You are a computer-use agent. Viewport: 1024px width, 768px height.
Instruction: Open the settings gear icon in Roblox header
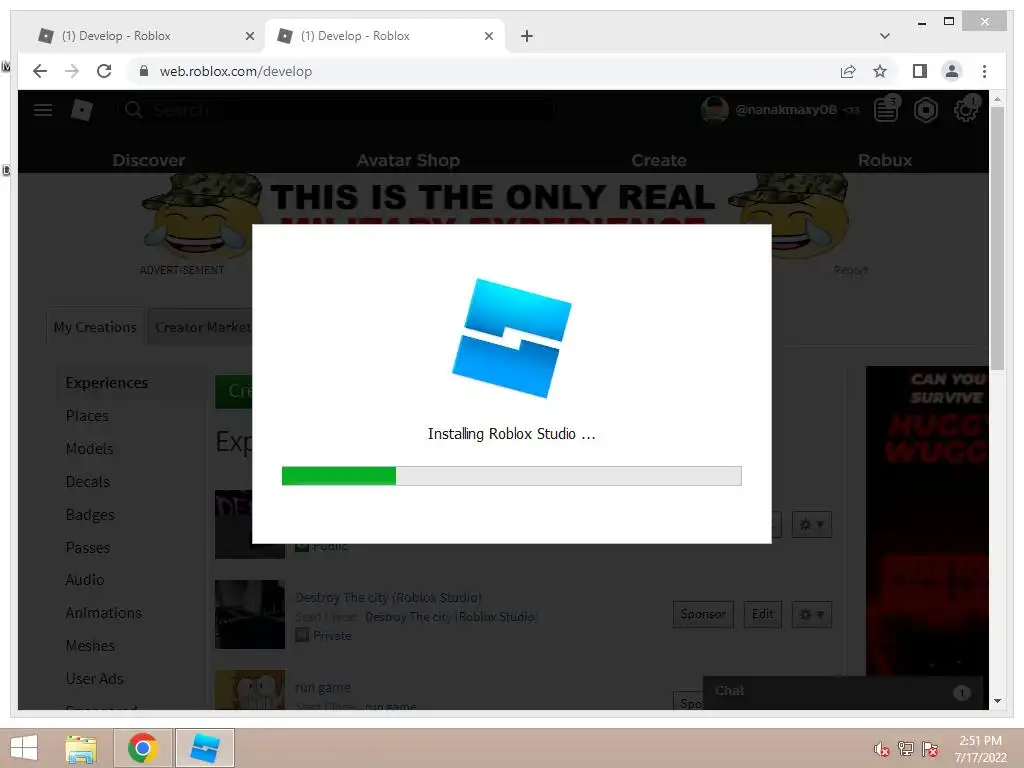(x=965, y=110)
